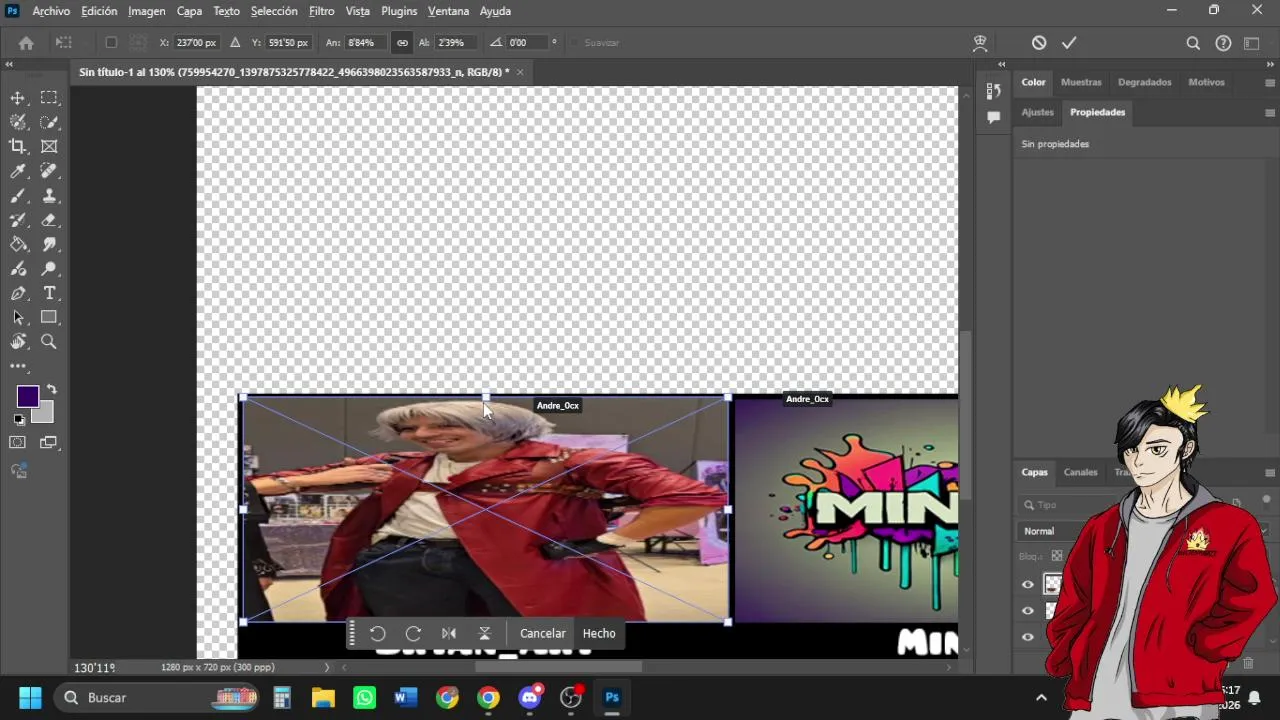Image resolution: width=1280 pixels, height=720 pixels.
Task: Select the Path Selection tool
Action: 18,317
